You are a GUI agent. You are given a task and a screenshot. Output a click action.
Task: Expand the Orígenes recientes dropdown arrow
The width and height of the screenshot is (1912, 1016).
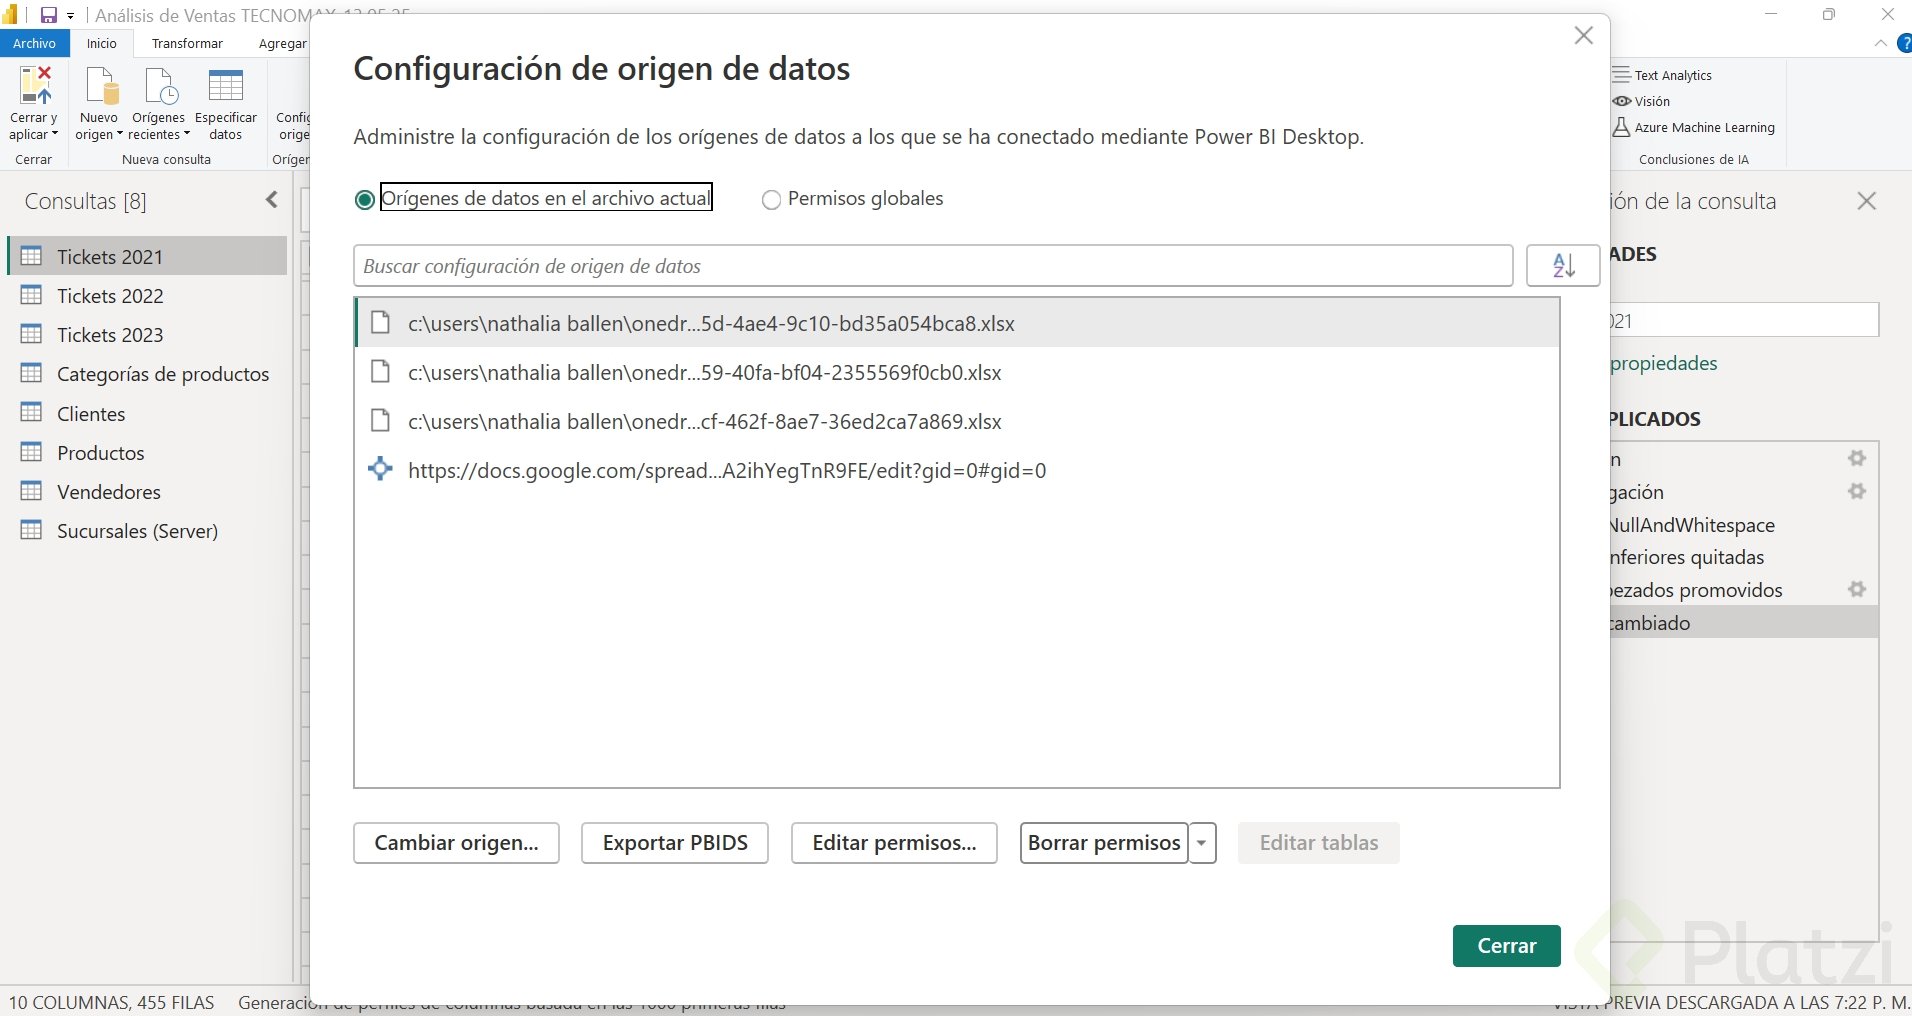coord(186,134)
